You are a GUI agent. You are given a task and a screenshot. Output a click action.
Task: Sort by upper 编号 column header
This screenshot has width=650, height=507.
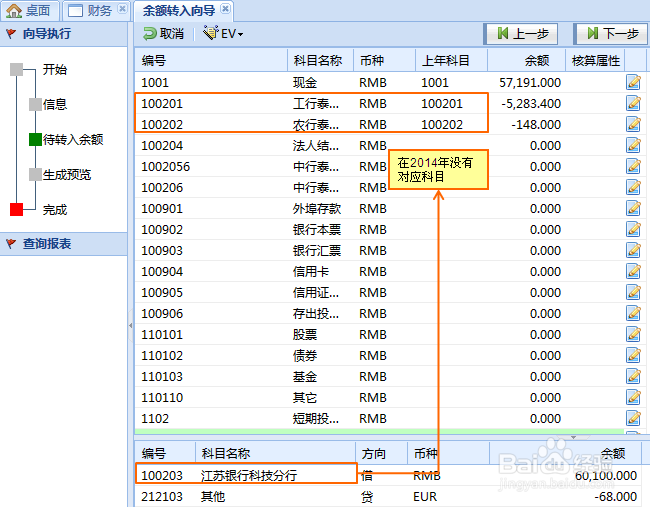211,61
